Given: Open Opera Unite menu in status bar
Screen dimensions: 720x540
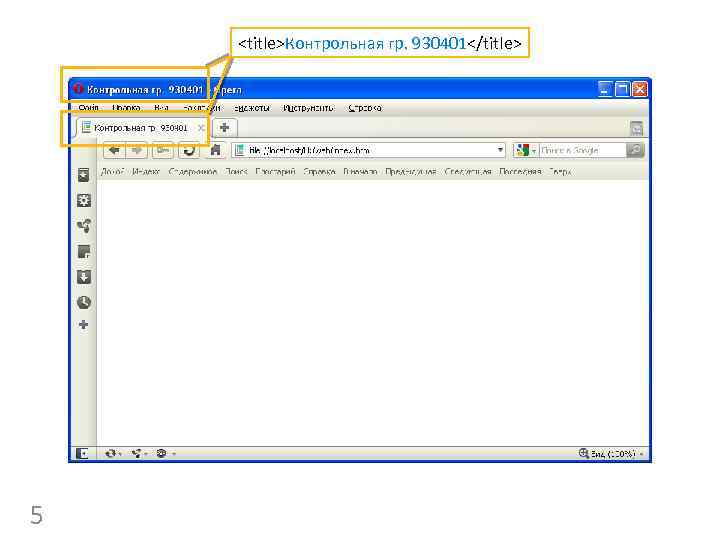Looking at the screenshot, I should [x=139, y=454].
